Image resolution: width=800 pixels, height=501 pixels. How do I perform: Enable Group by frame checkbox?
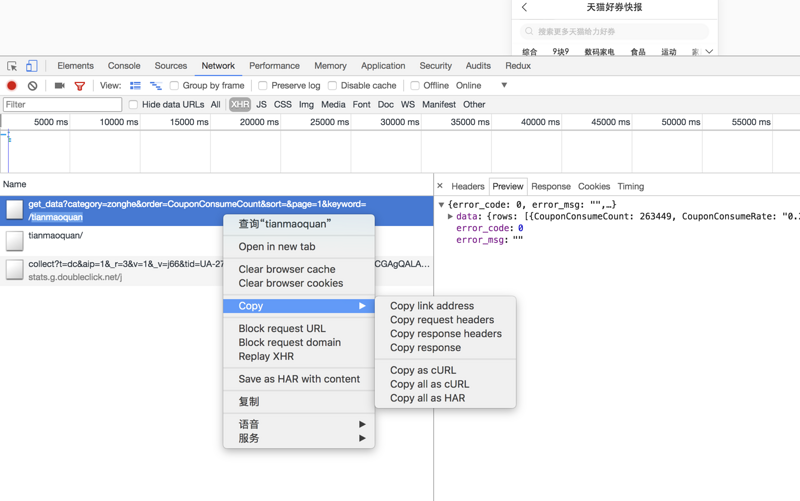click(174, 86)
